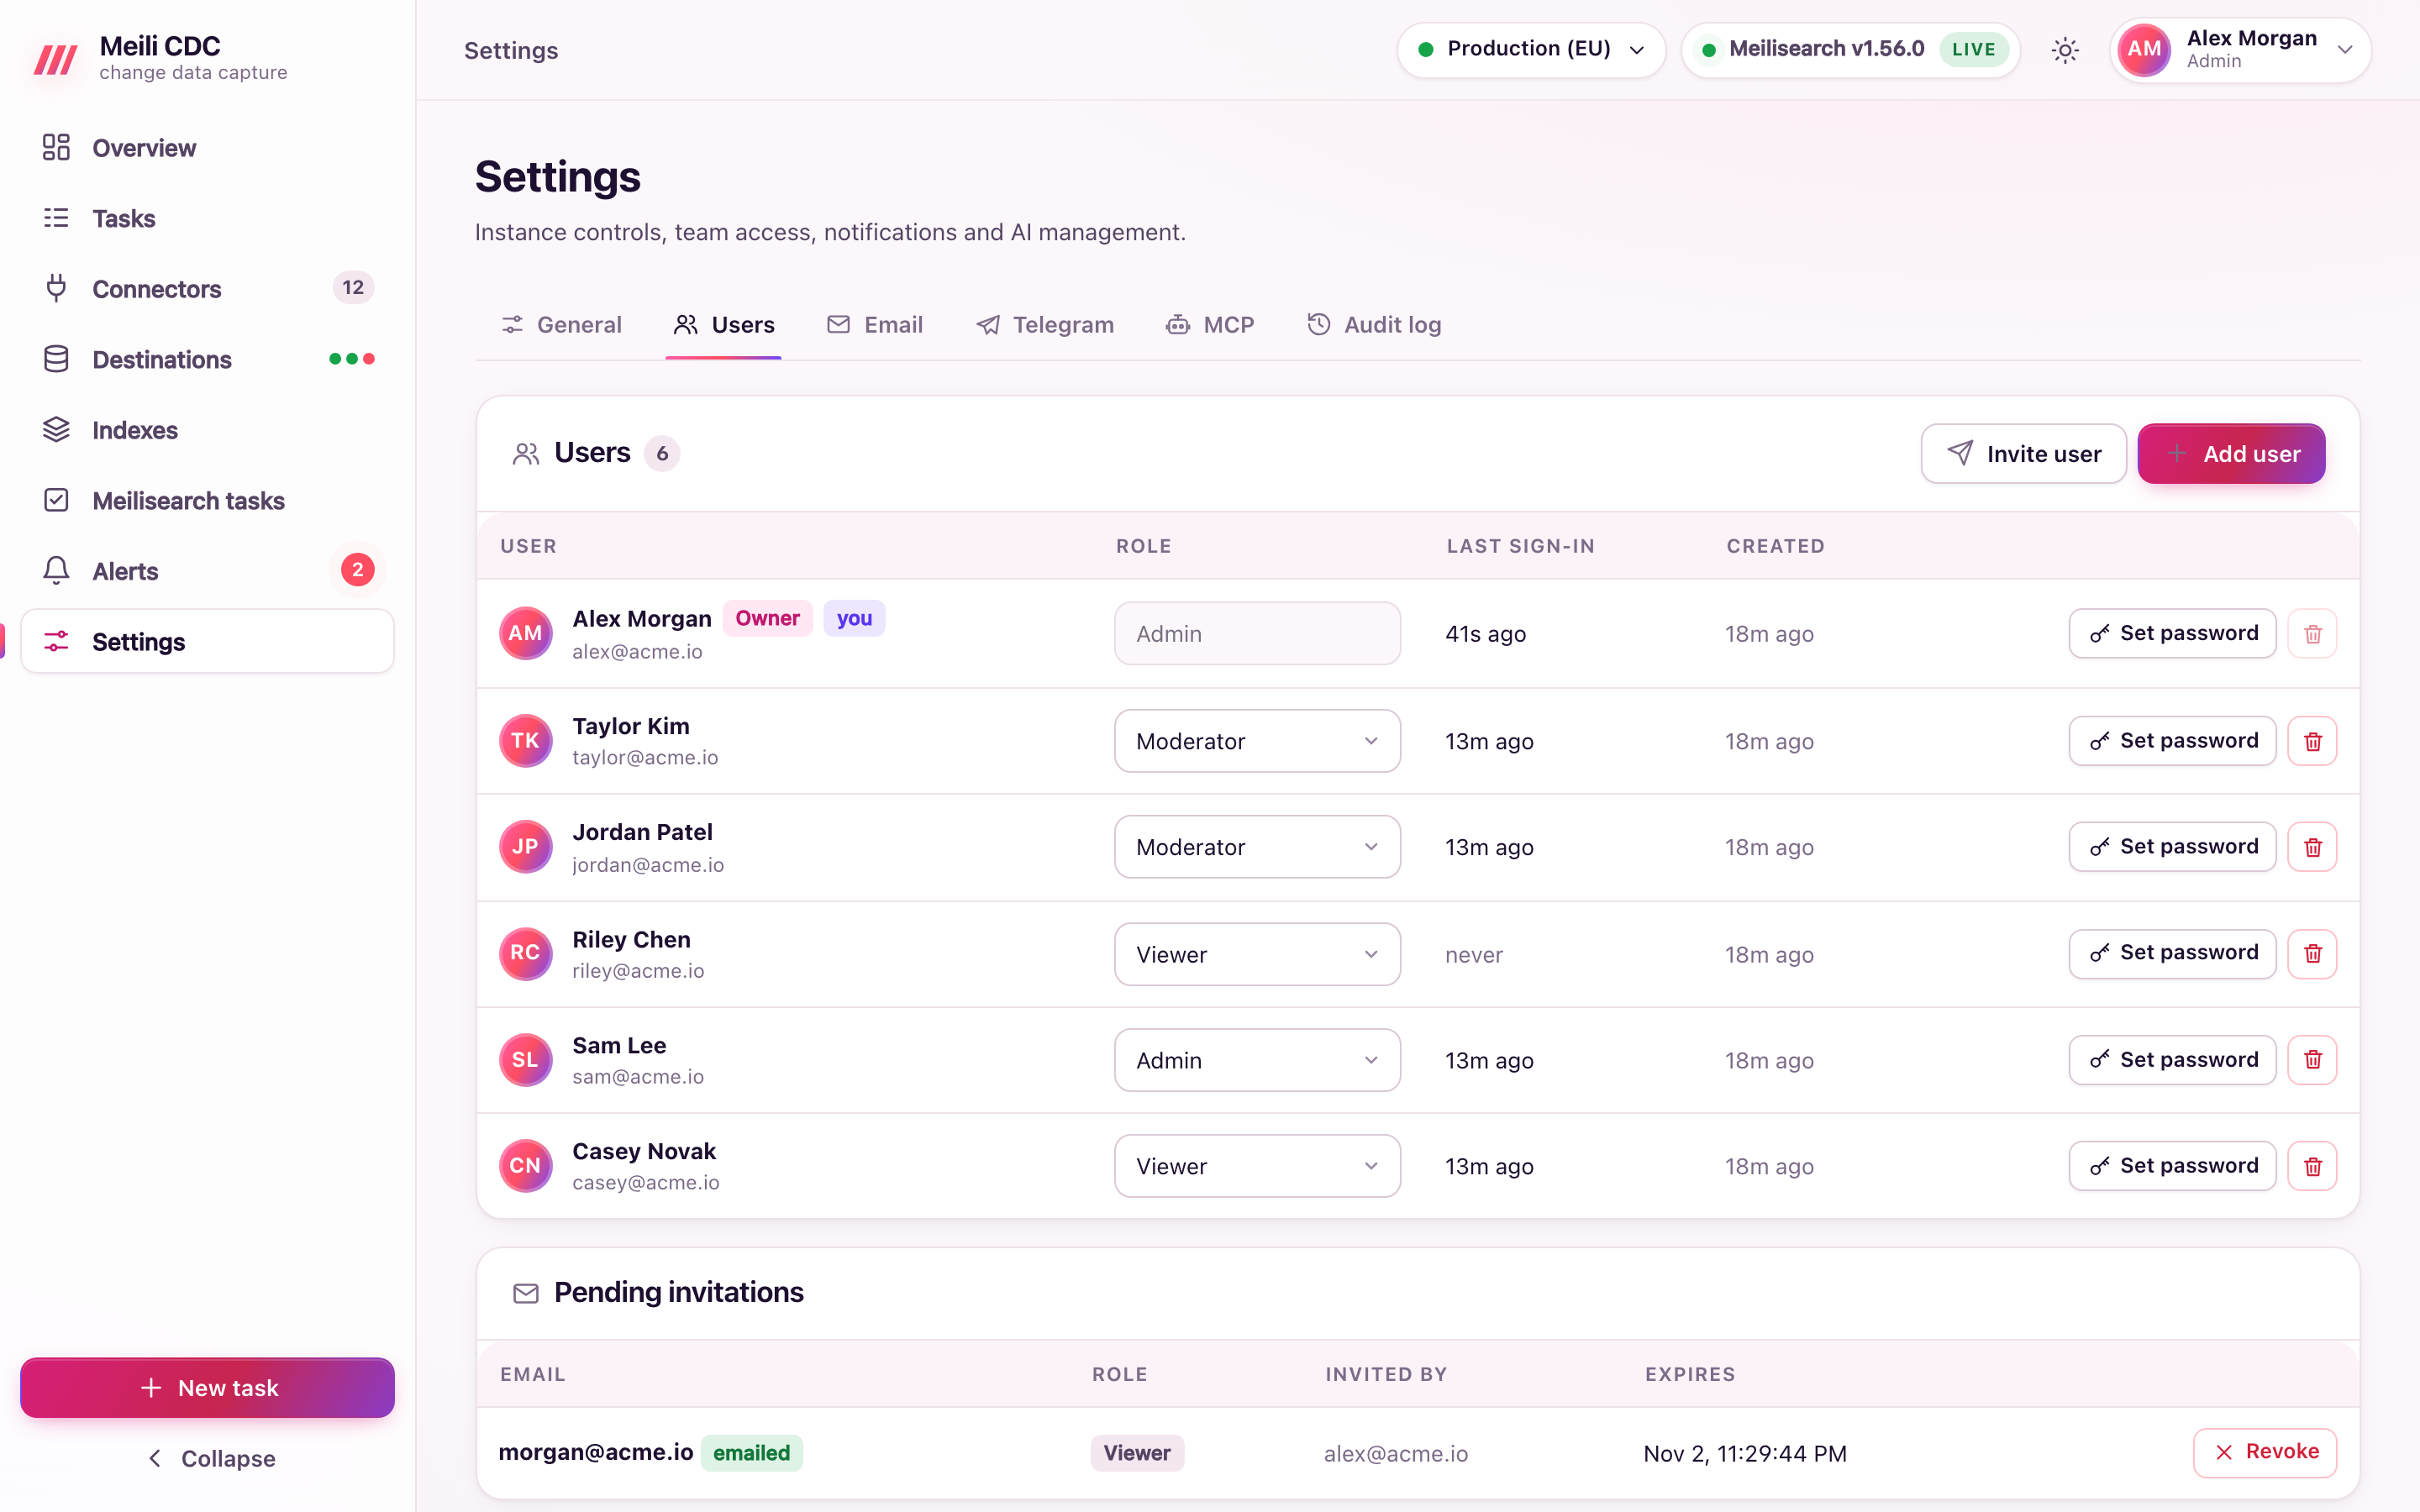
Task: Click the Owner badge next to Alex Morgan
Action: pyautogui.click(x=767, y=618)
